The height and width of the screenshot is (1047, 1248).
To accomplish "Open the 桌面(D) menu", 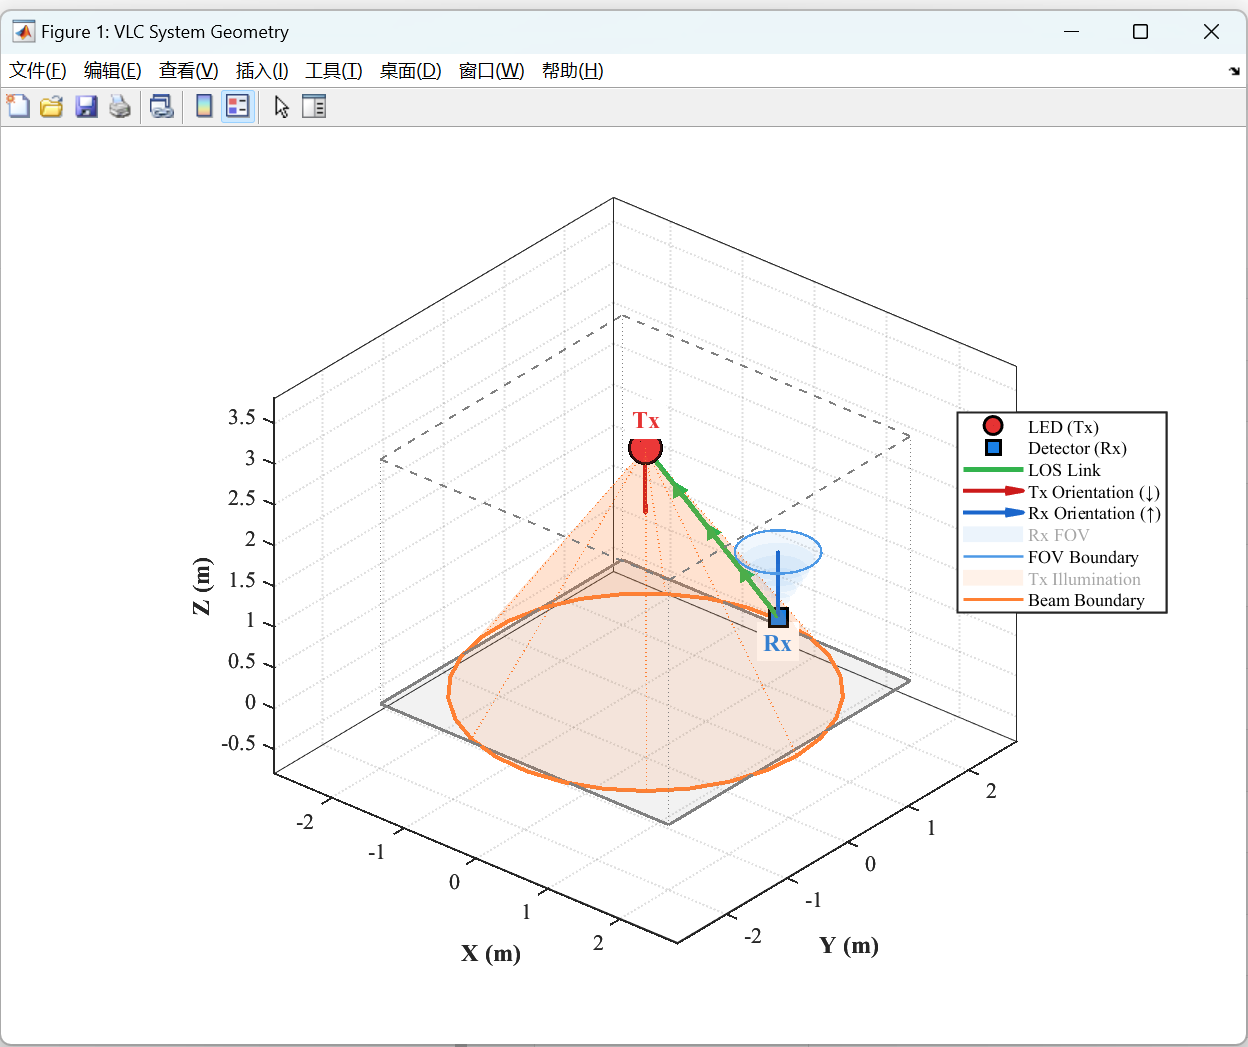I will (x=411, y=71).
